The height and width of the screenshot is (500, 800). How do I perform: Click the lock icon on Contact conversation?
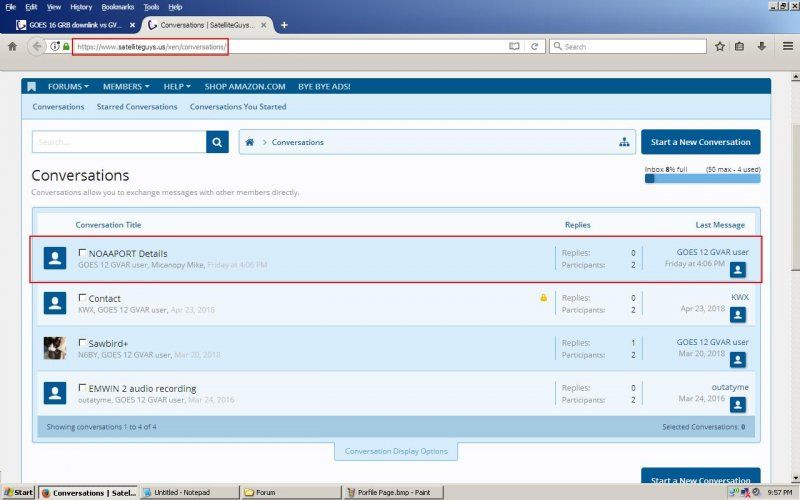[543, 297]
